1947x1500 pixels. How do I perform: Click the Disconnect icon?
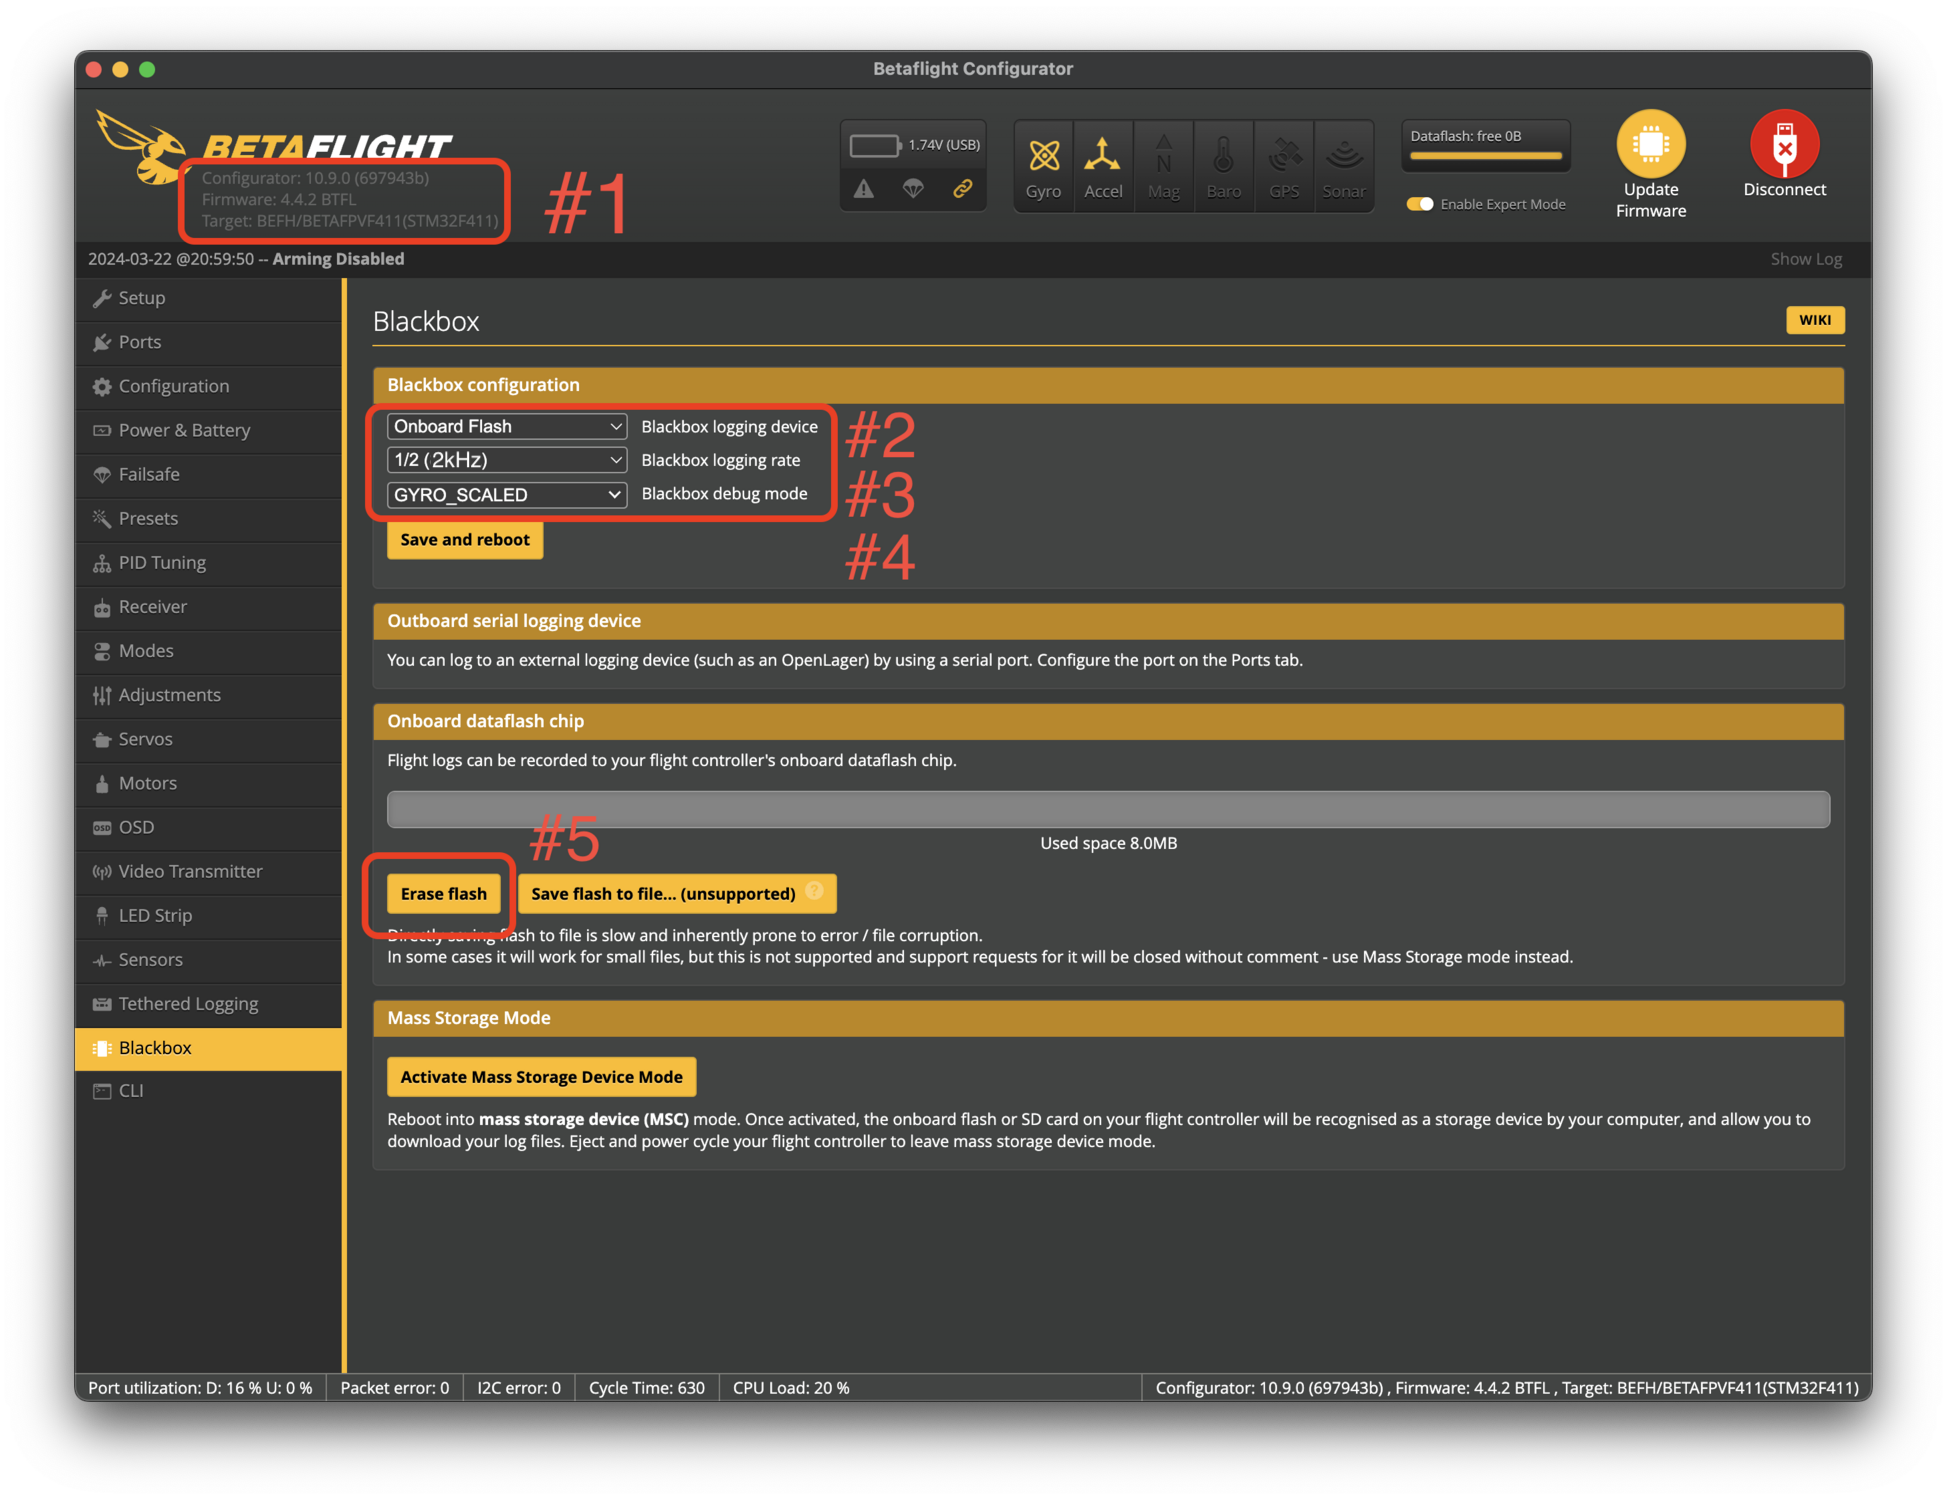click(x=1784, y=150)
